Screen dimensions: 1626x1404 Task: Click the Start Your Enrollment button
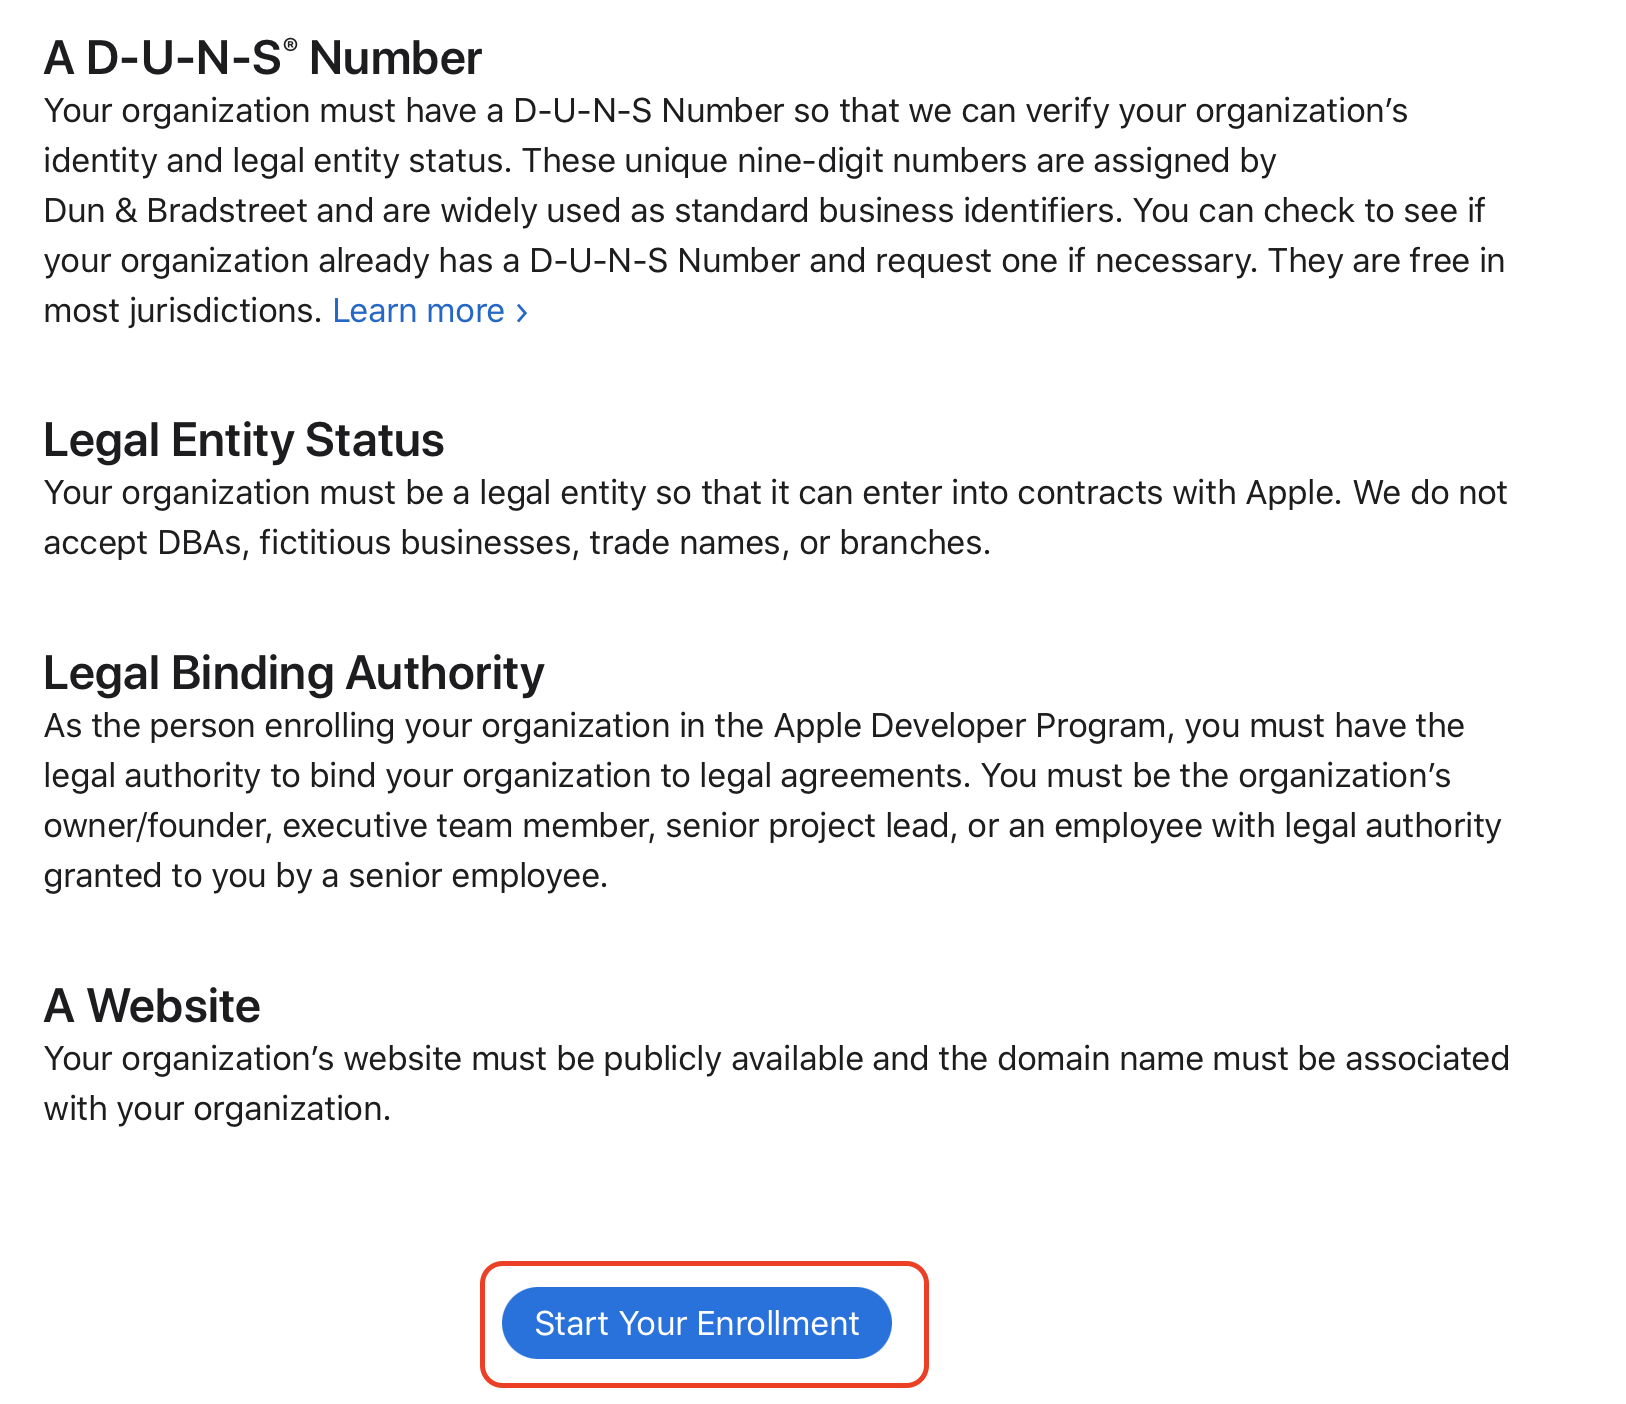(x=696, y=1323)
